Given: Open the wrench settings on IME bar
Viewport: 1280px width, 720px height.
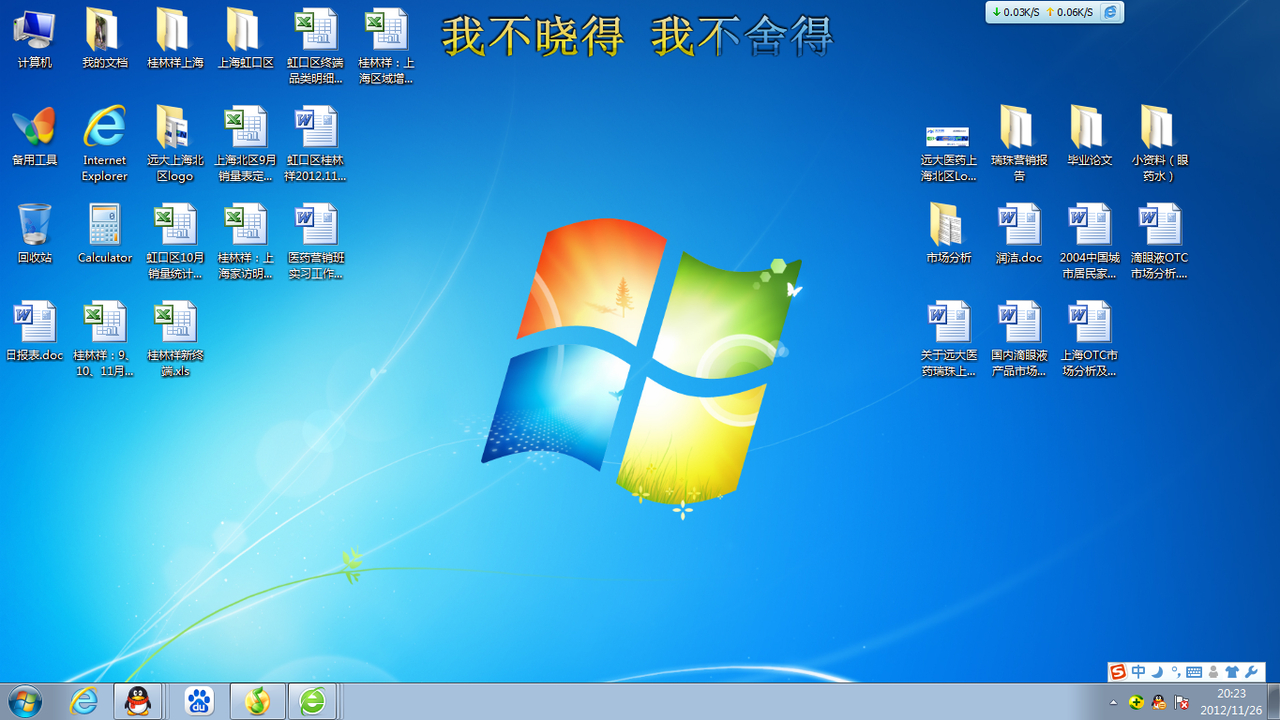Looking at the screenshot, I should pos(1251,672).
